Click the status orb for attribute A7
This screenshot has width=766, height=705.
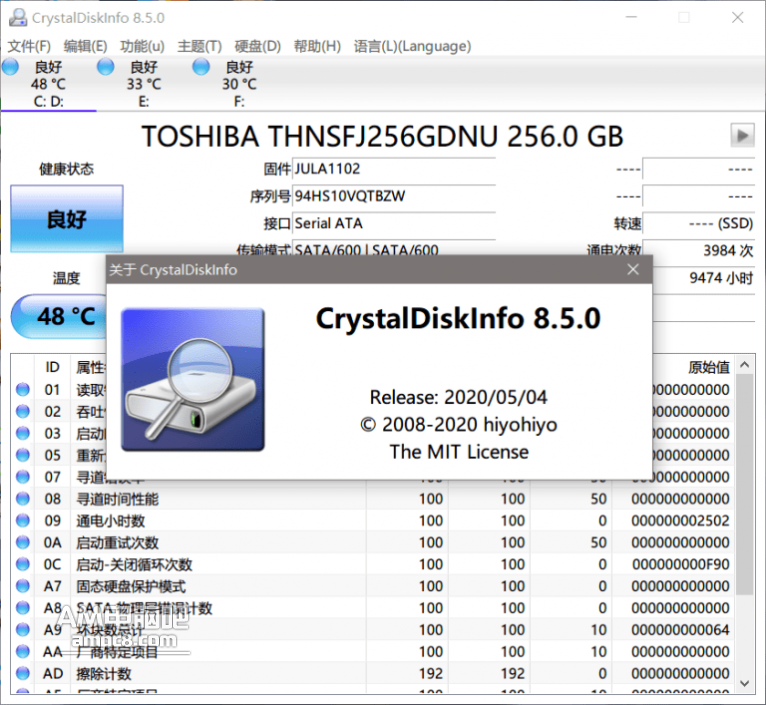pos(23,585)
